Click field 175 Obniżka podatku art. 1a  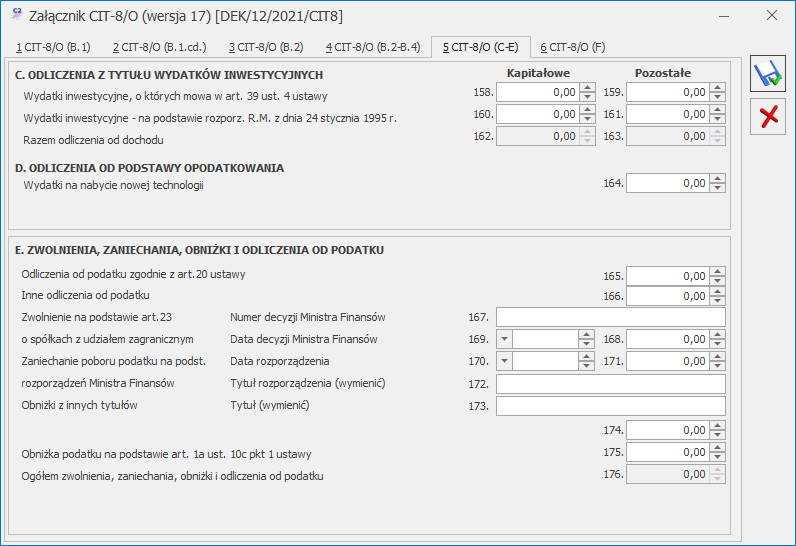click(x=668, y=452)
